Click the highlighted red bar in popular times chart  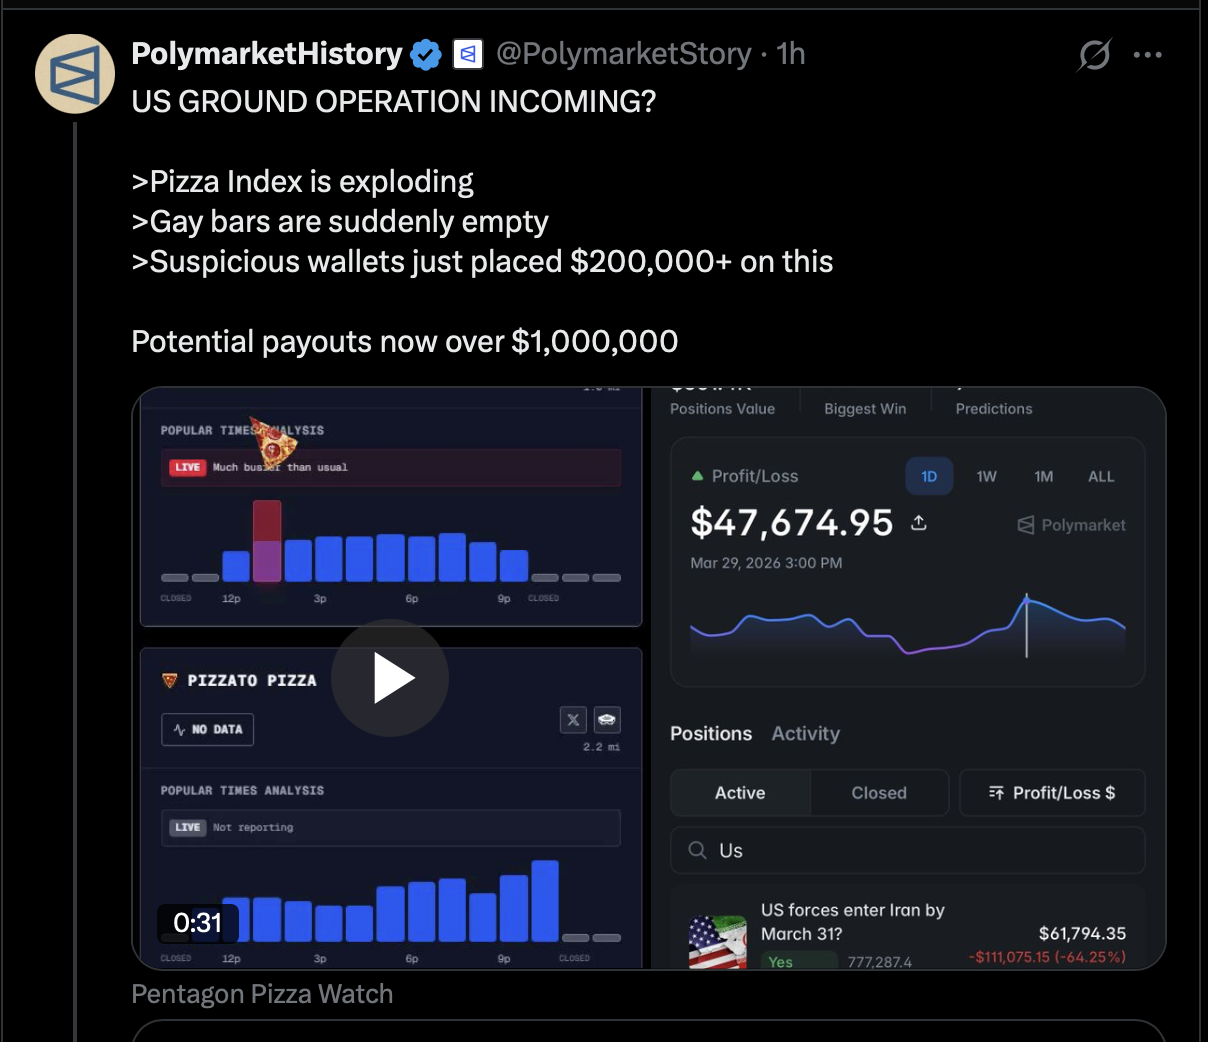tap(267, 541)
